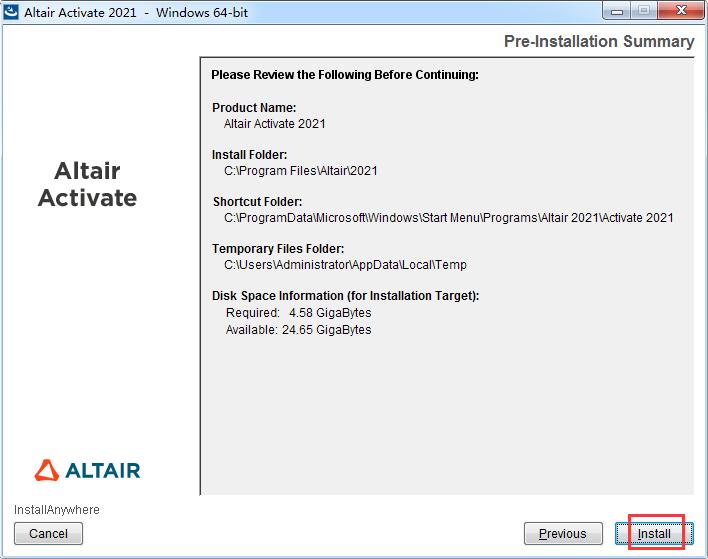The image size is (708, 559).
Task: Select the Product Name label
Action: (x=254, y=108)
